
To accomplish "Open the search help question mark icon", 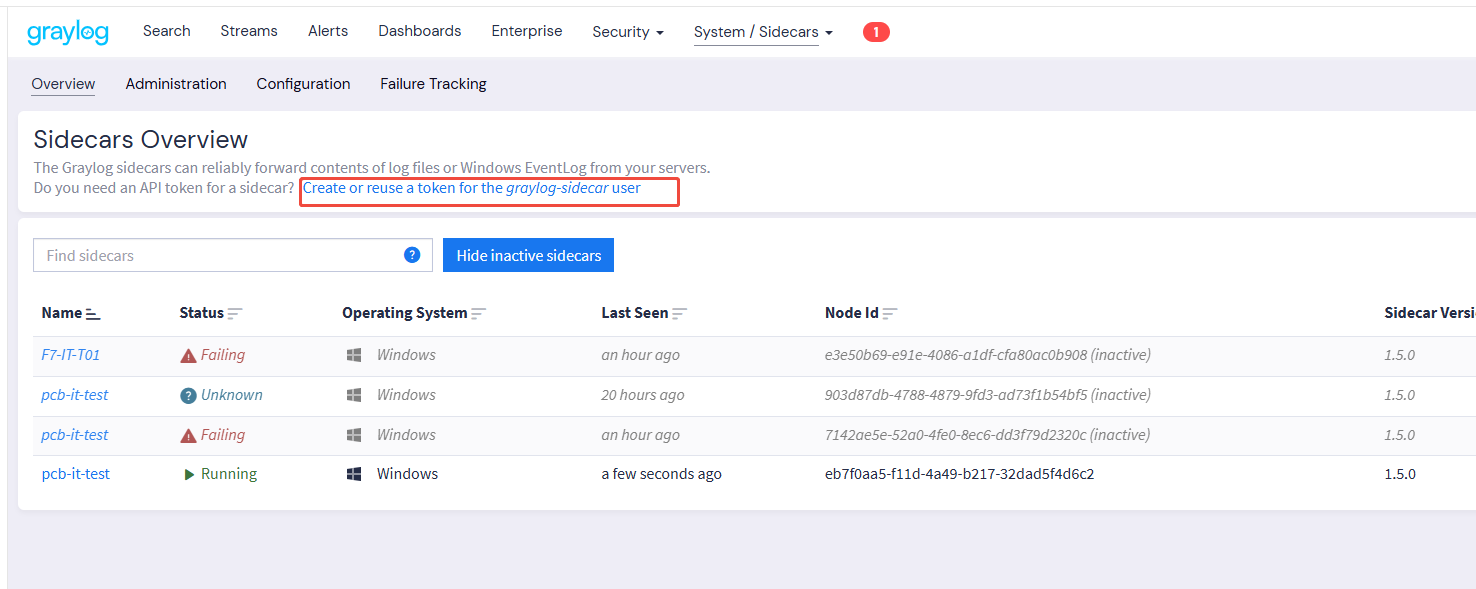I will pos(412,255).
